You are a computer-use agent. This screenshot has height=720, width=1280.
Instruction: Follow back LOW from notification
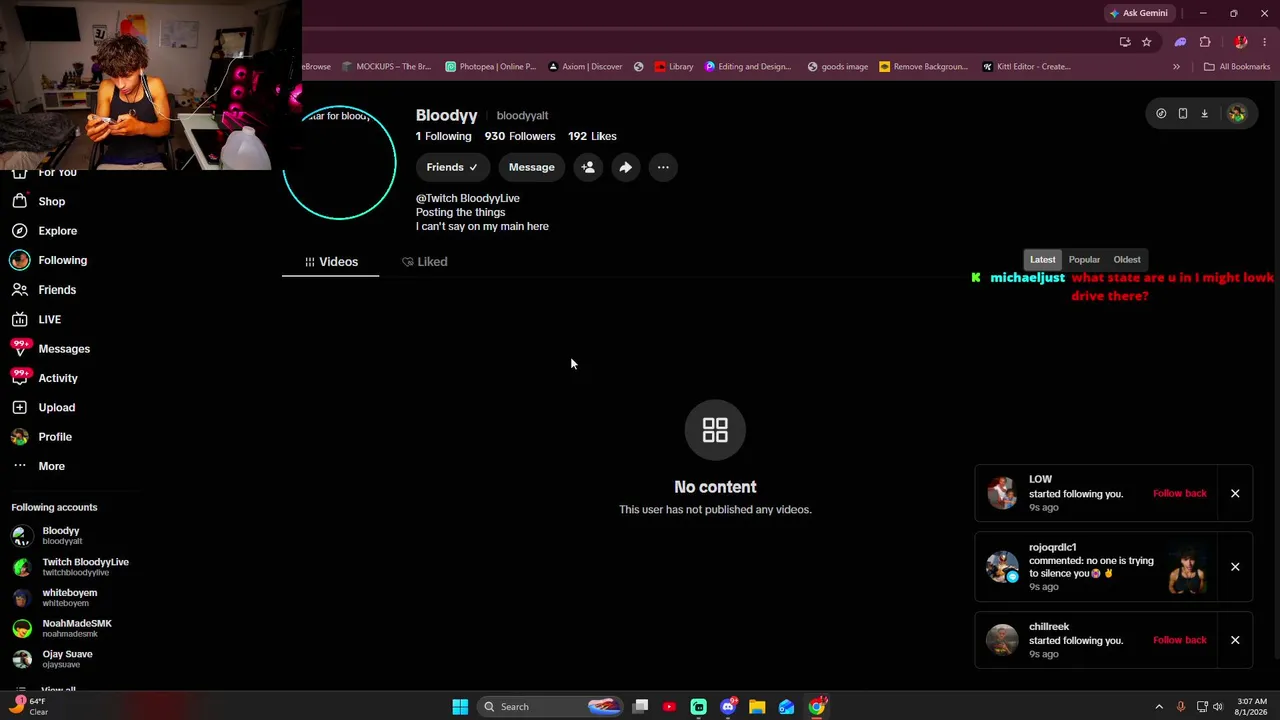pyautogui.click(x=1180, y=493)
